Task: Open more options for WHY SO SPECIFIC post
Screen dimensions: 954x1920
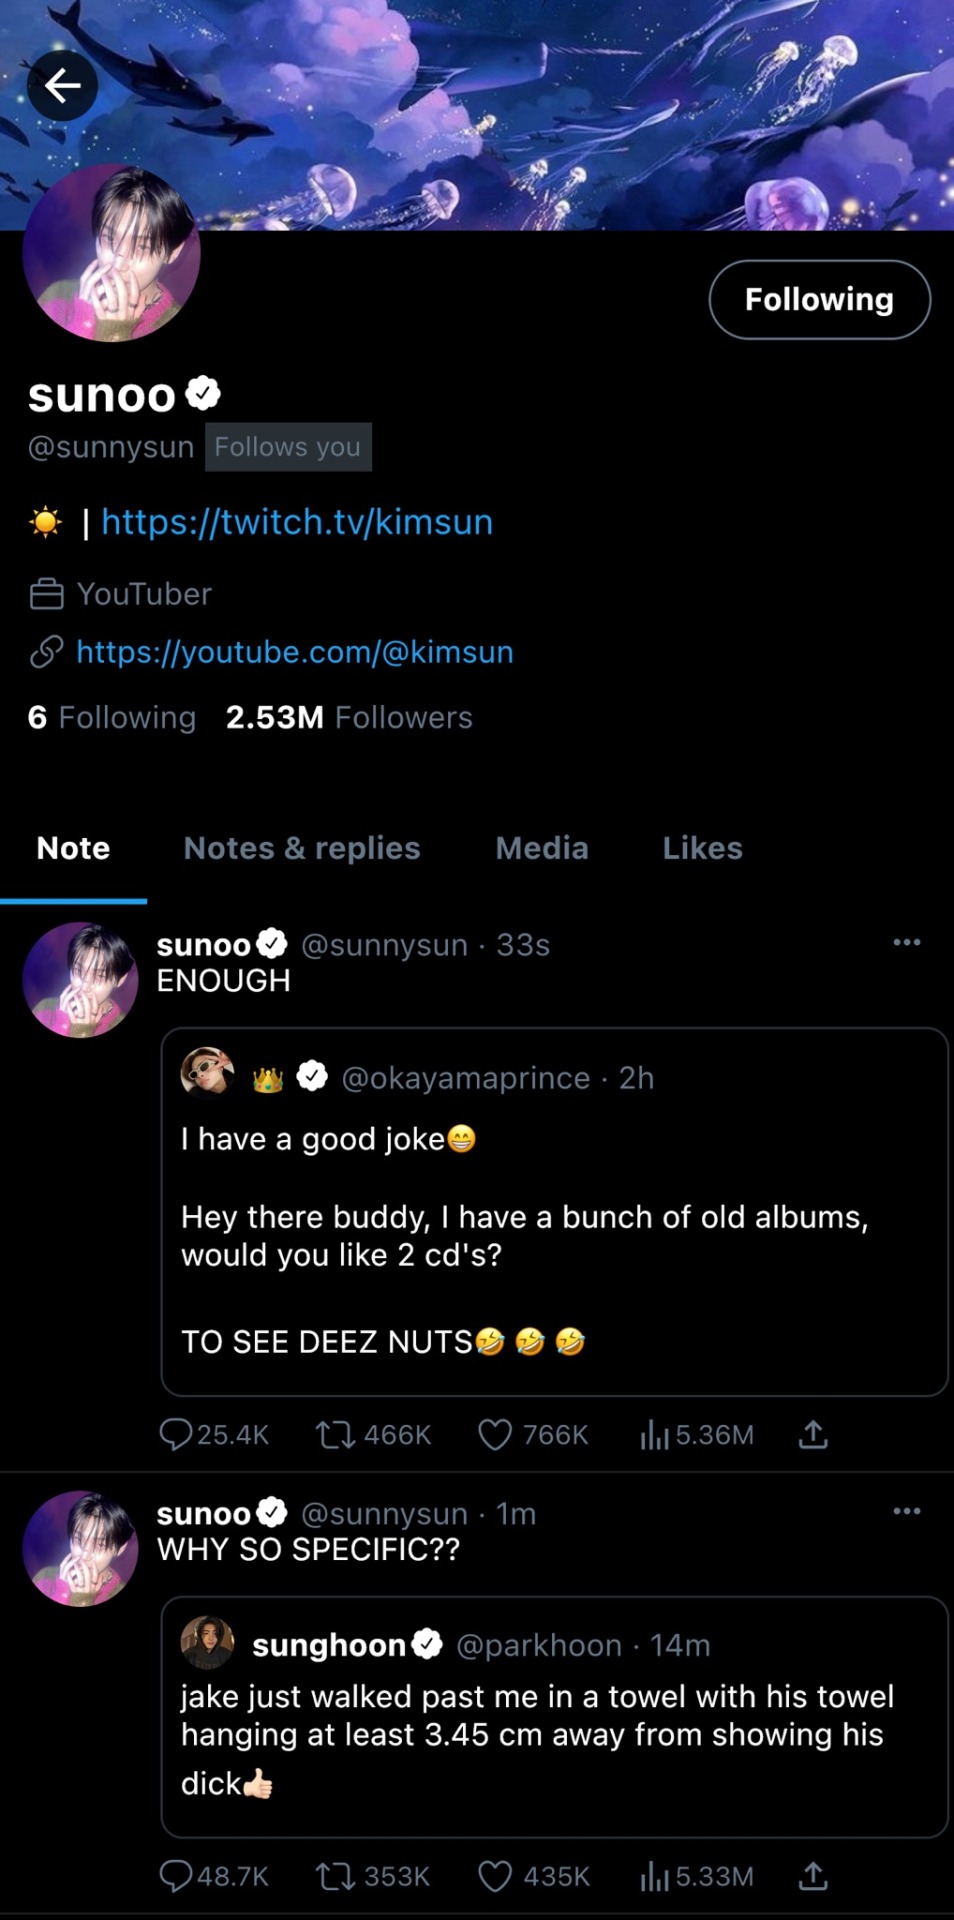Action: coord(906,1511)
